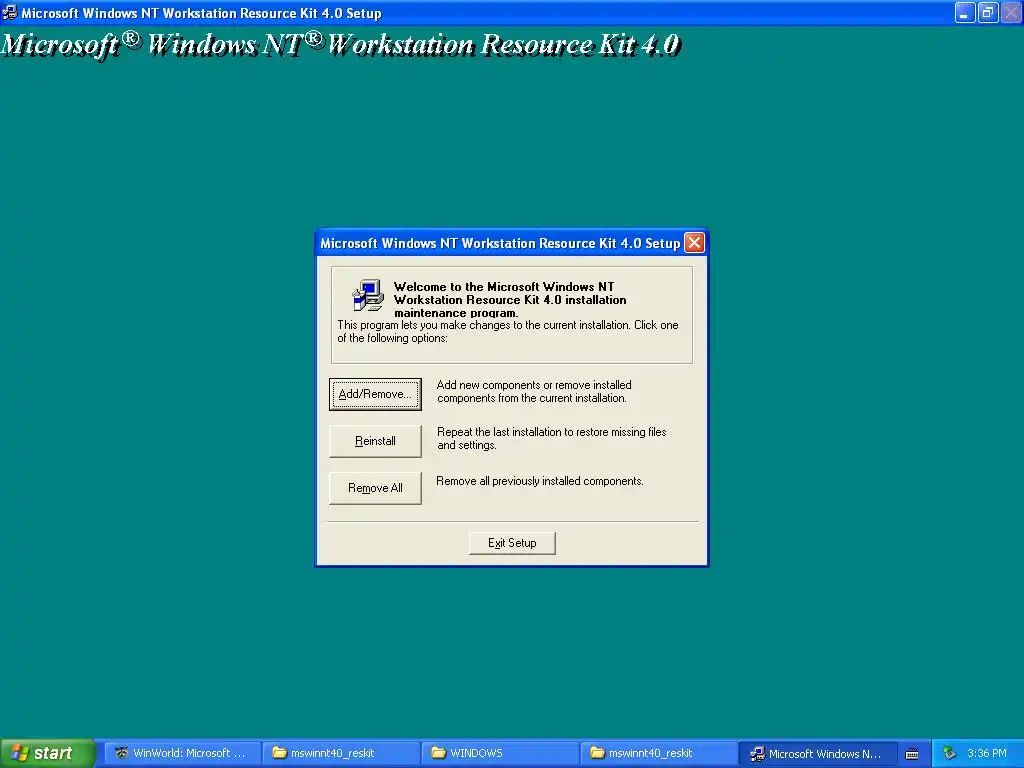
Task: Open the first mswinnt40_reskit taskbar folder
Action: click(340, 753)
